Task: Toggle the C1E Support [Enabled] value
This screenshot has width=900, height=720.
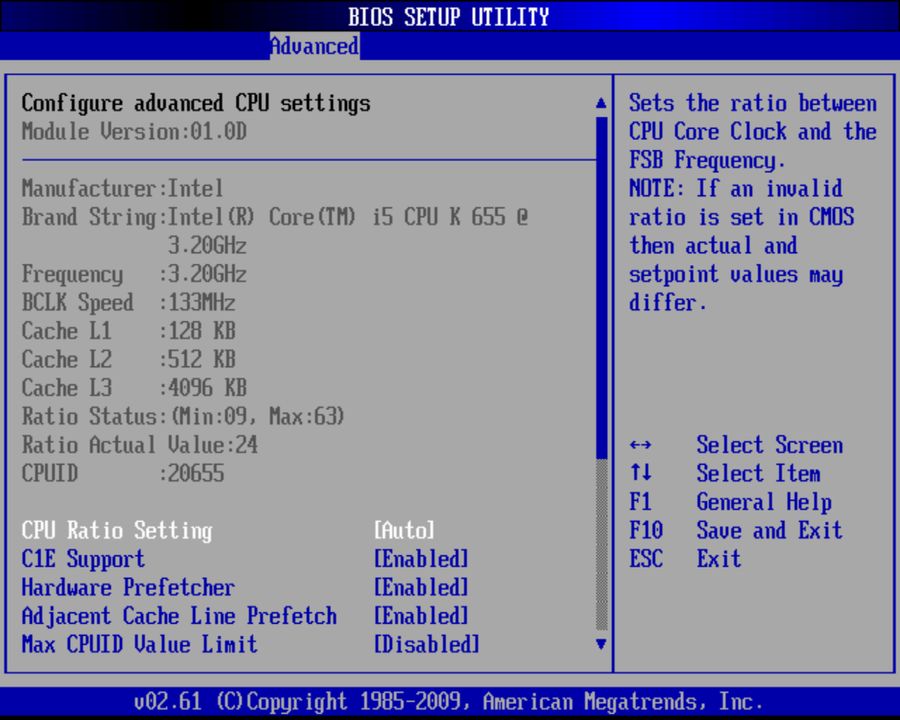Action: (421, 559)
